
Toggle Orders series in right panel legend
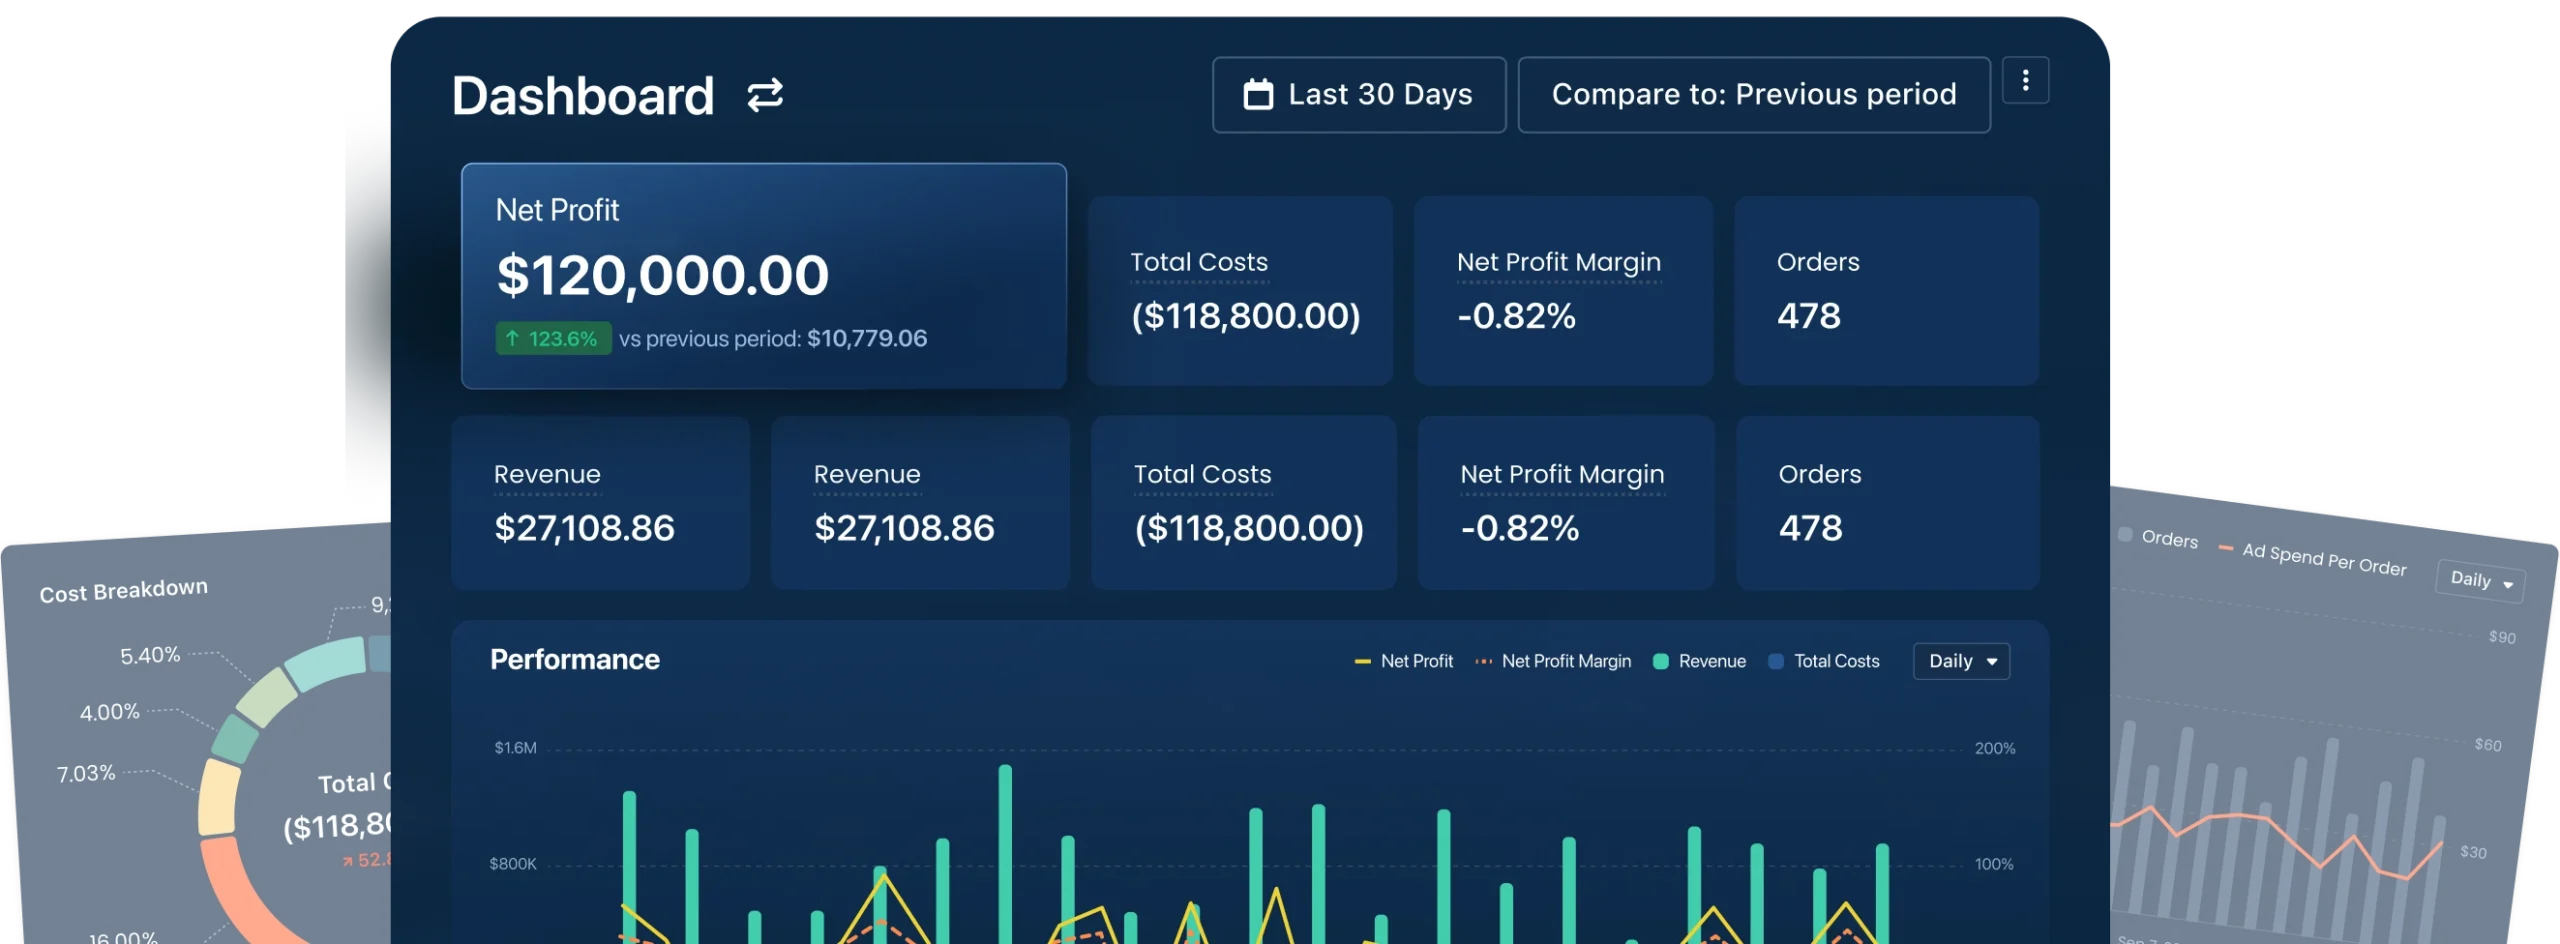point(2158,537)
